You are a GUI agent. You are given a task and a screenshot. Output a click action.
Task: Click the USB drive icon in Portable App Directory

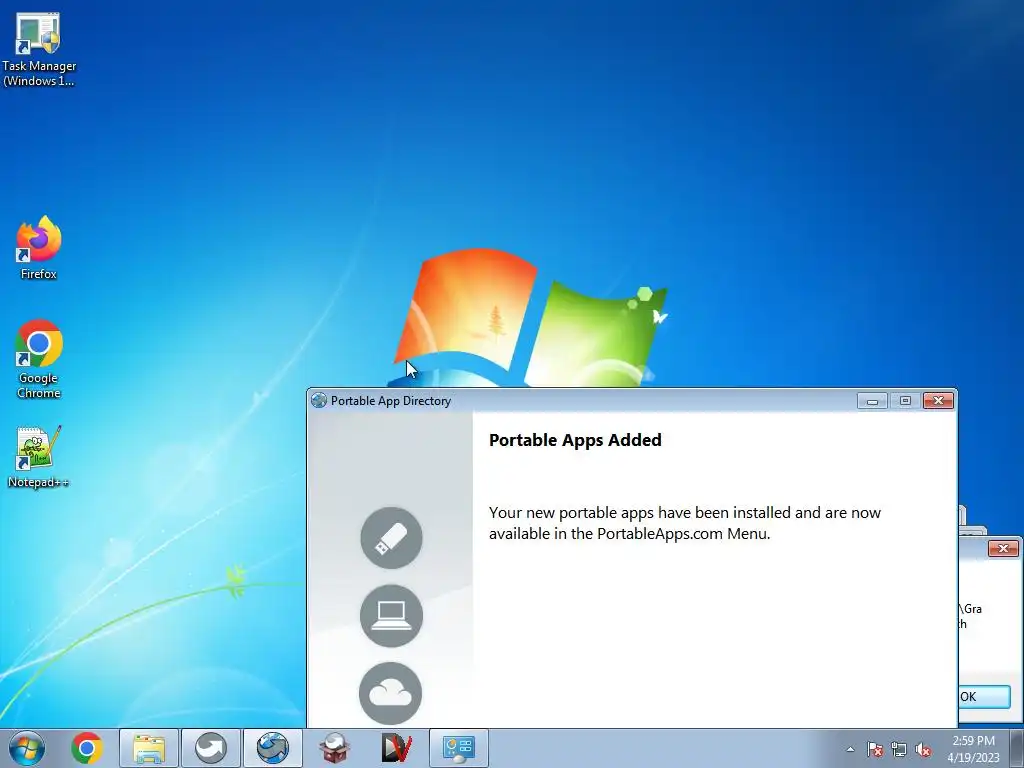(x=391, y=538)
